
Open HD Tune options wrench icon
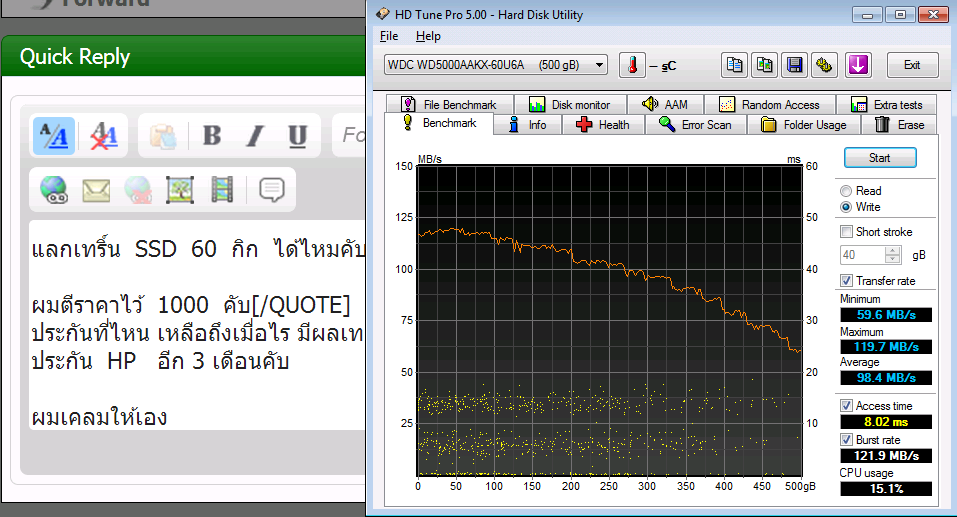(x=824, y=65)
